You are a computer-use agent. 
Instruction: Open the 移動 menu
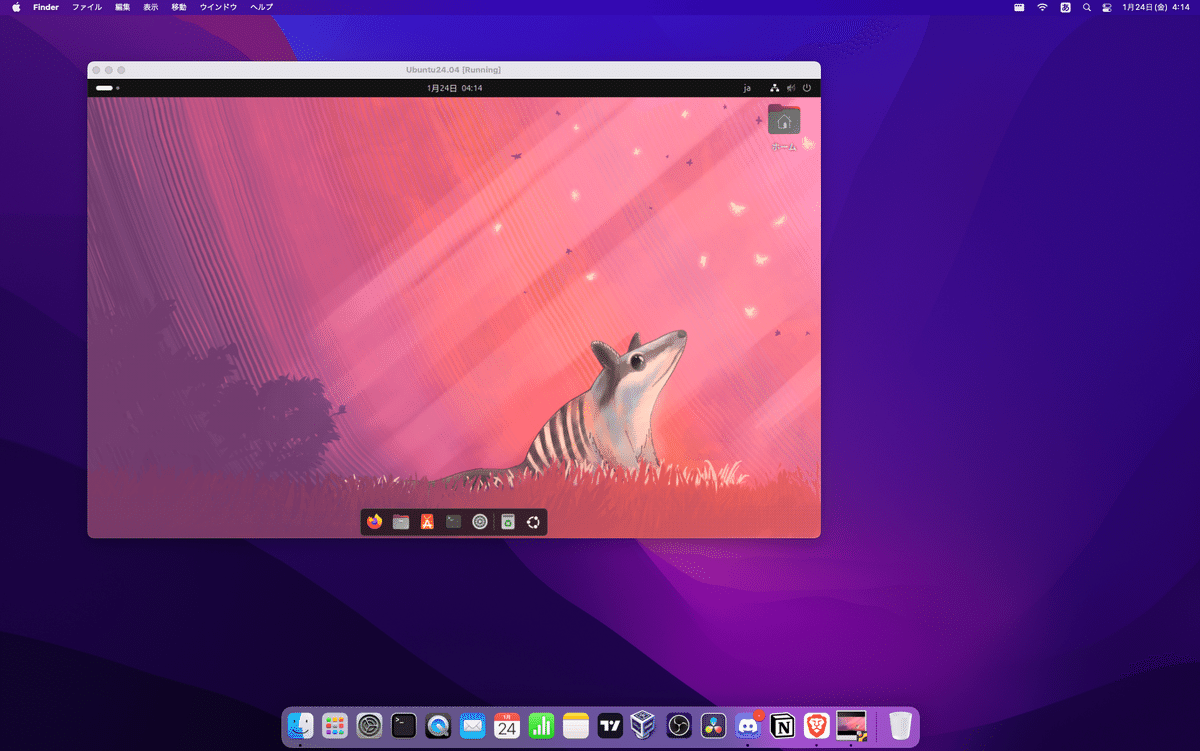[x=179, y=7]
